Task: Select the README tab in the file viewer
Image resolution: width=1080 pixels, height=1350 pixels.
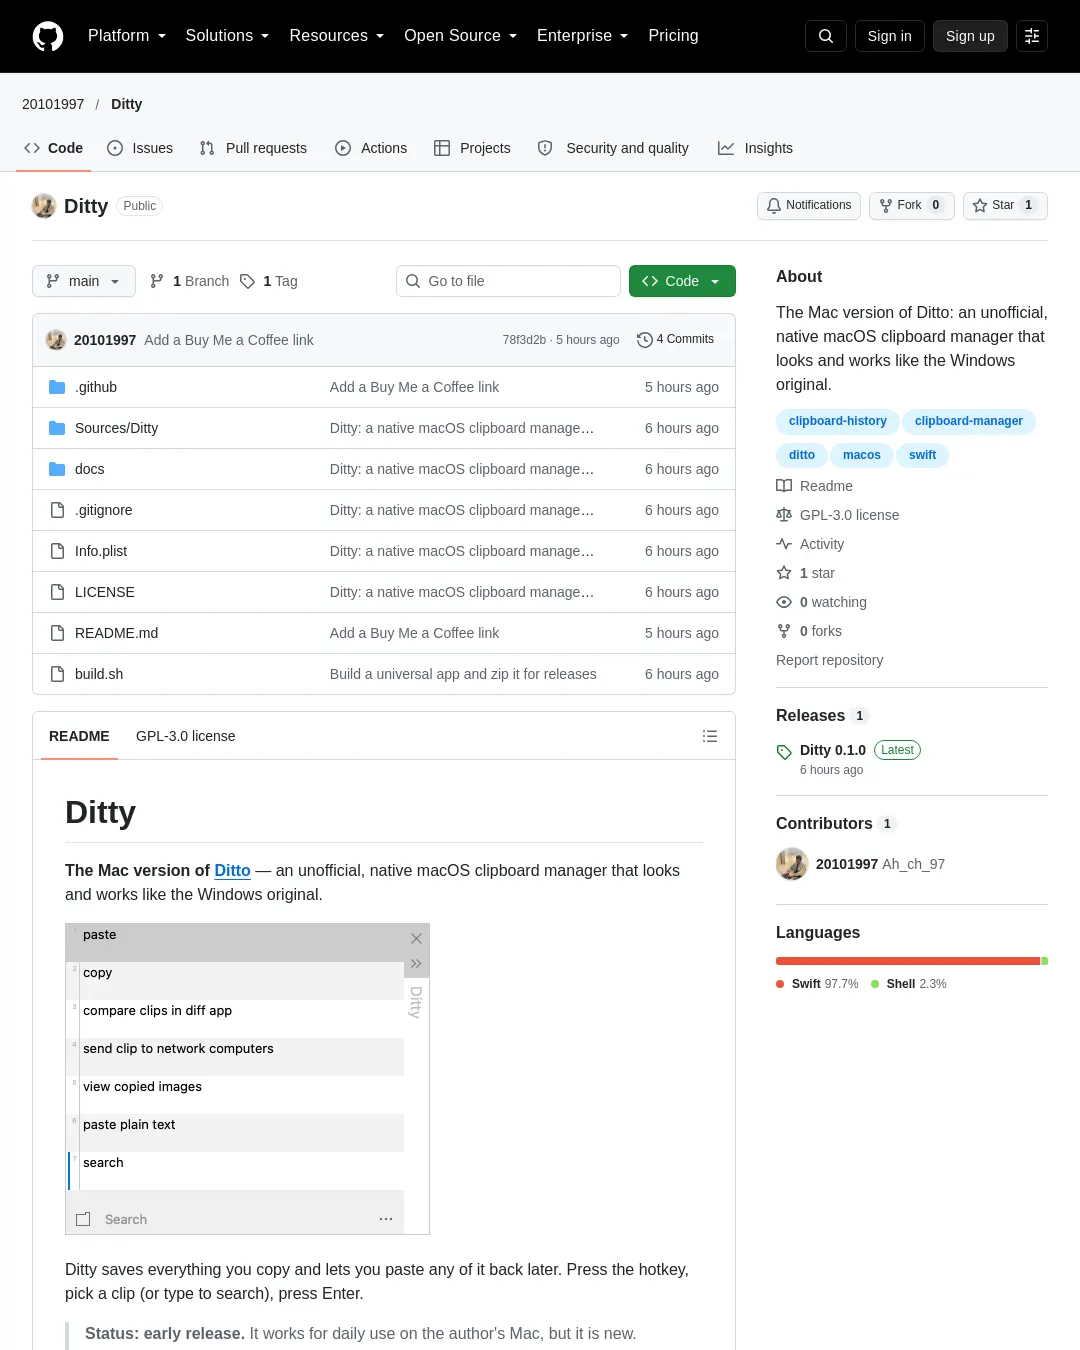Action: pos(79,736)
